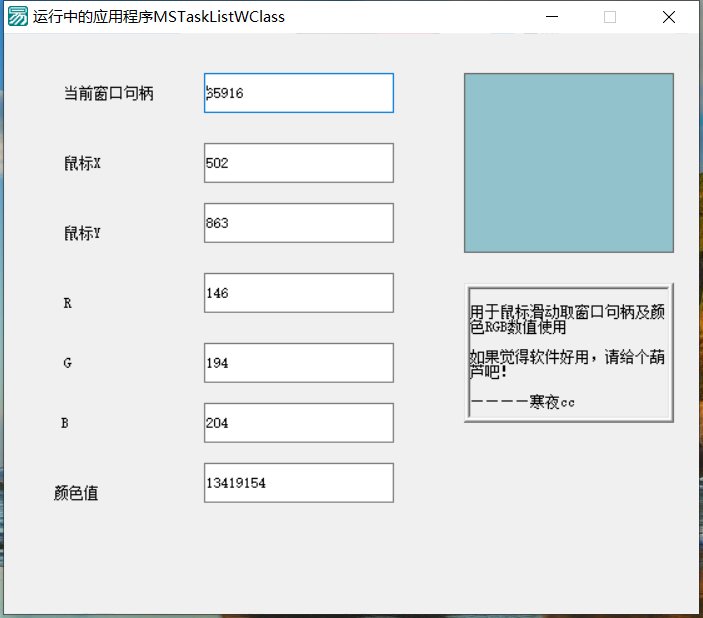Click the 鼠标Y label
This screenshot has height=618, width=703.
[x=82, y=233]
